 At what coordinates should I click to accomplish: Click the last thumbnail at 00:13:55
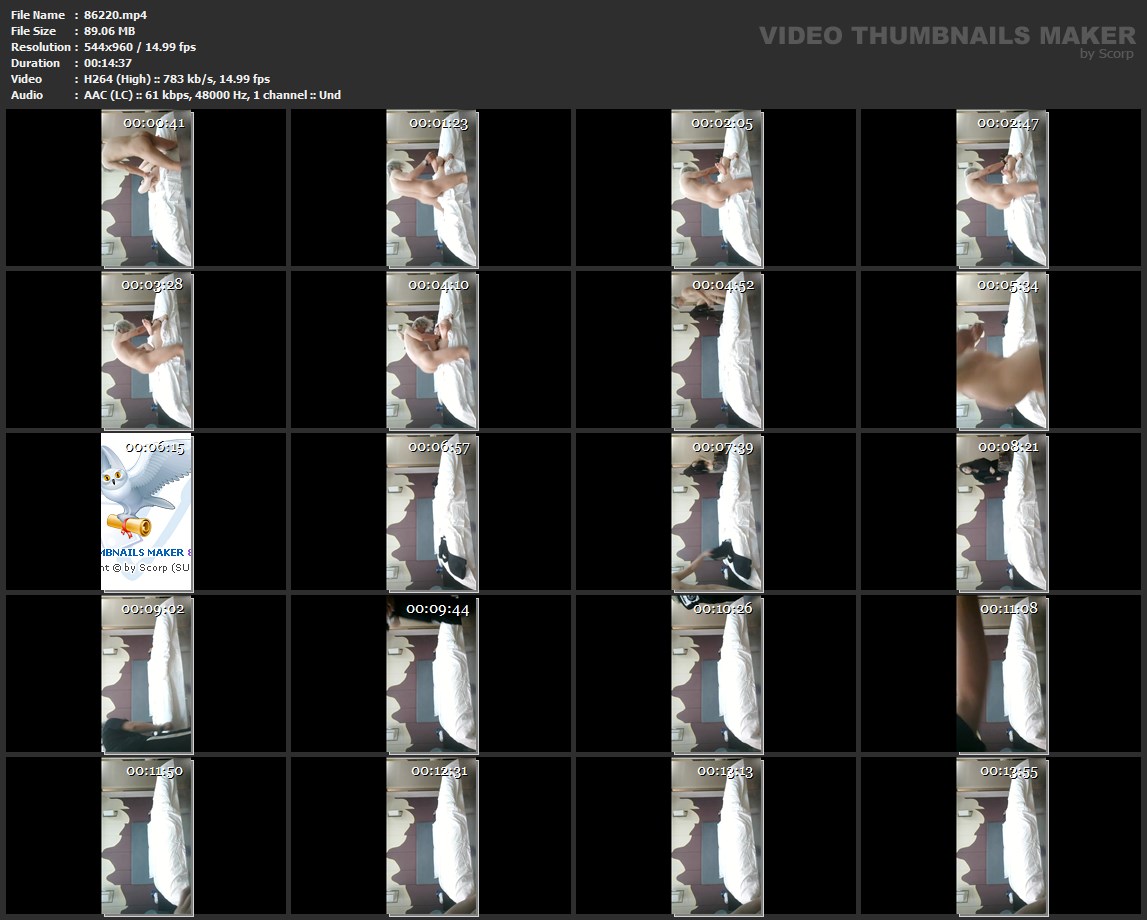pos(1001,836)
